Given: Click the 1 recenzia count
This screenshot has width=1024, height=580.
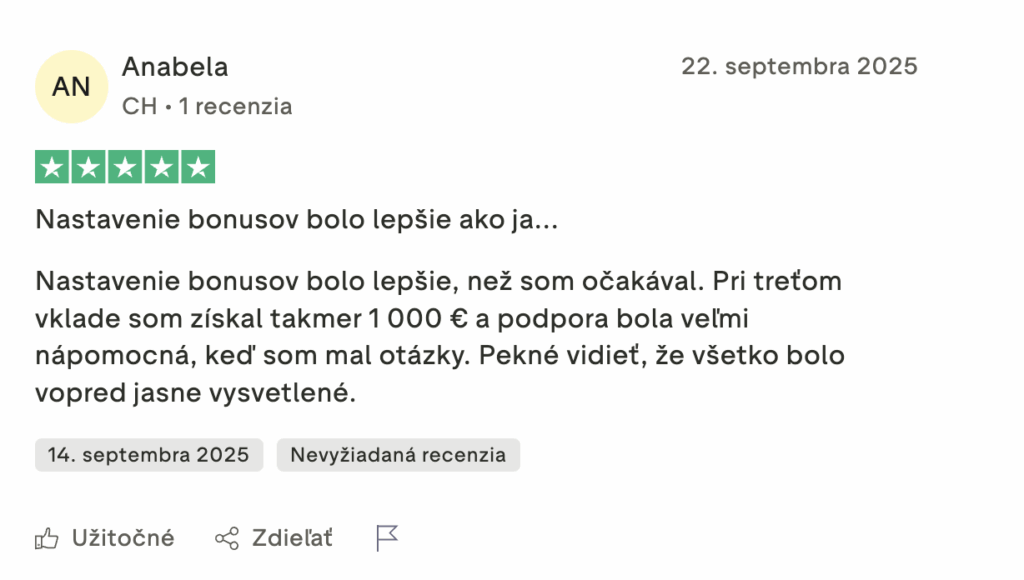Looking at the screenshot, I should coord(236,106).
